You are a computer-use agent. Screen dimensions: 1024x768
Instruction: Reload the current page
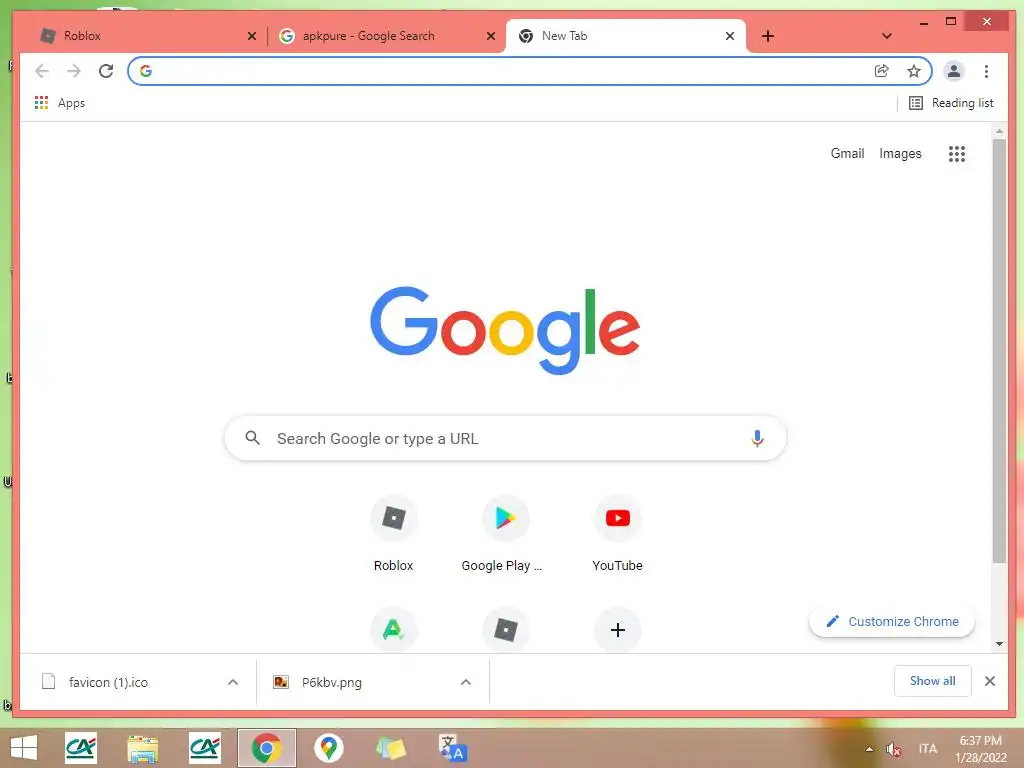click(x=106, y=71)
